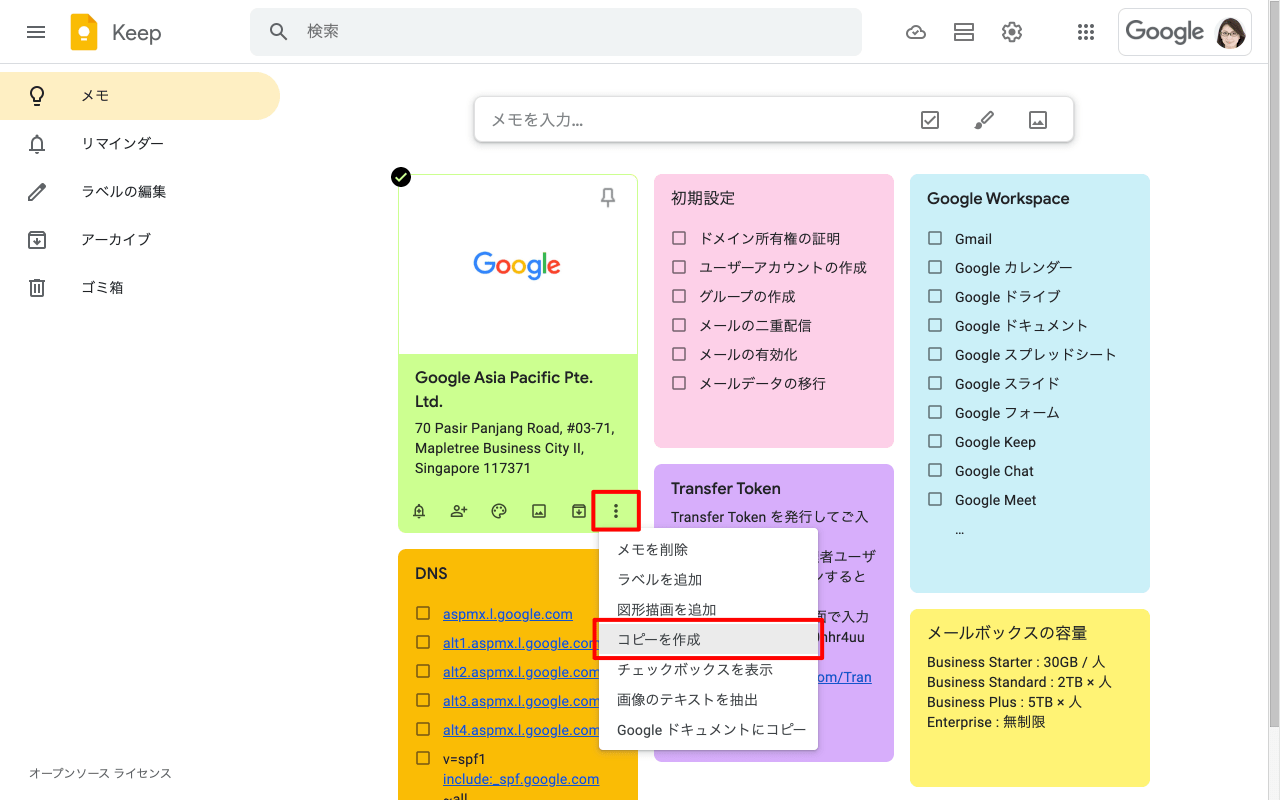Click the cloud sync status icon
The width and height of the screenshot is (1280, 800).
click(x=916, y=32)
